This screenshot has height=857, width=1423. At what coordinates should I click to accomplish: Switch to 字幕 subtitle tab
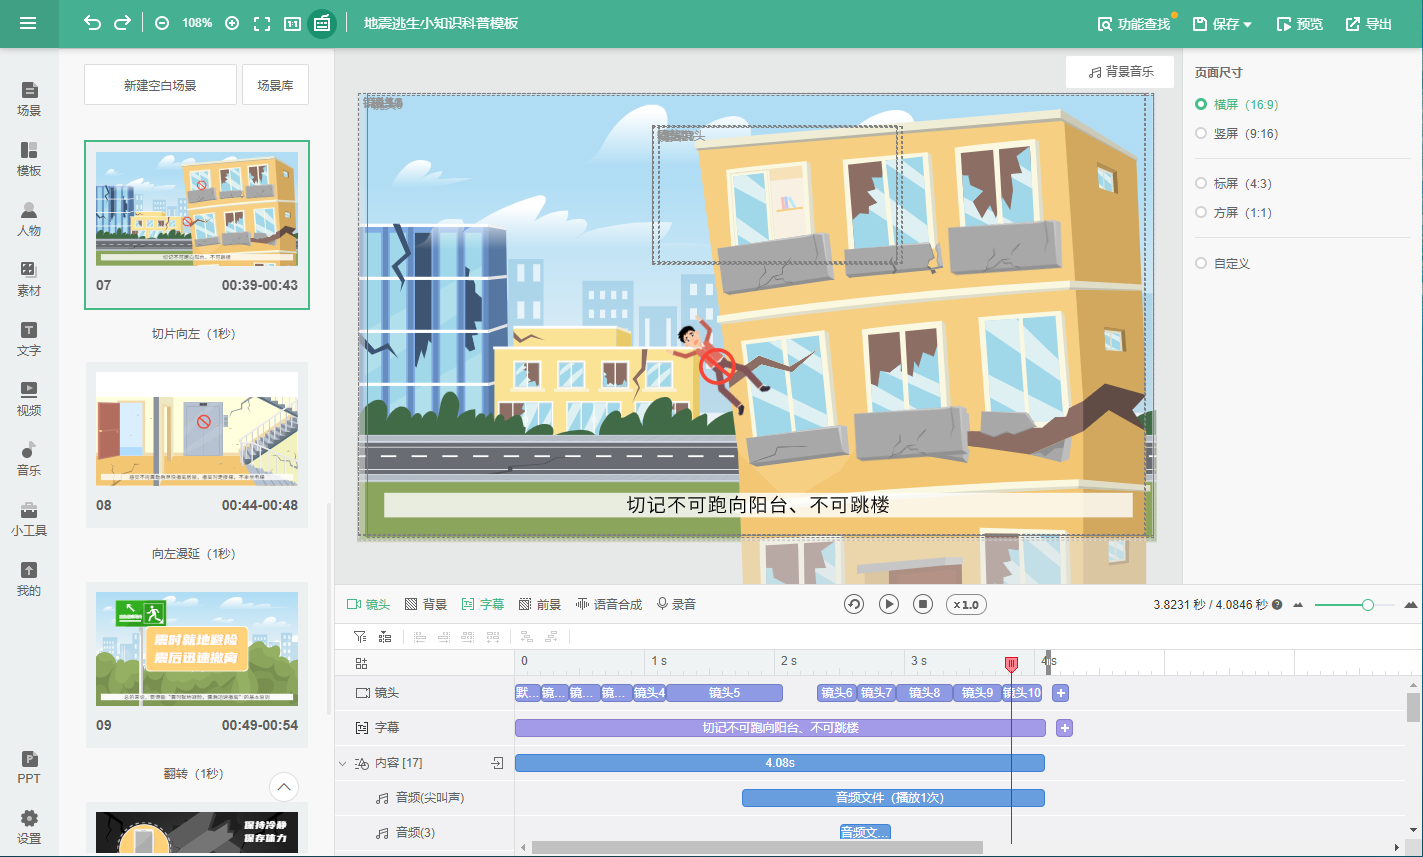point(483,605)
